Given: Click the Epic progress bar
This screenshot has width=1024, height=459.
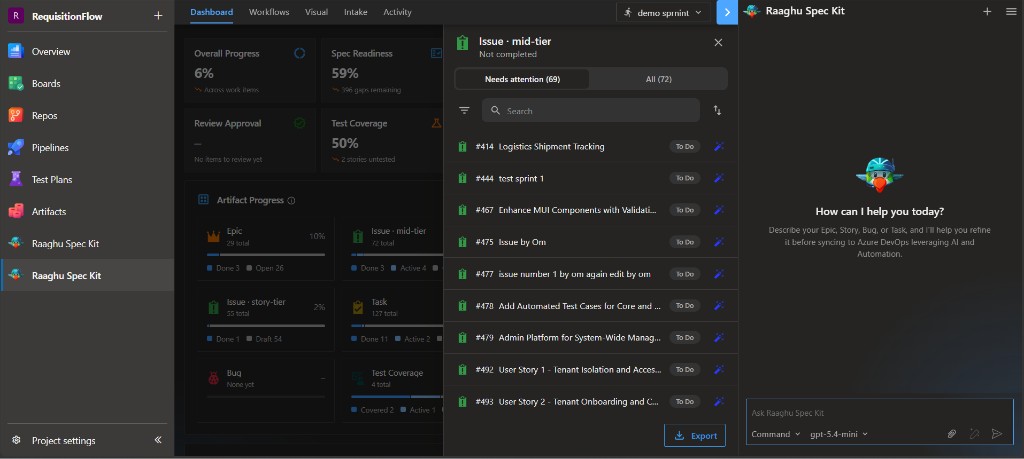Looking at the screenshot, I should tap(266, 255).
